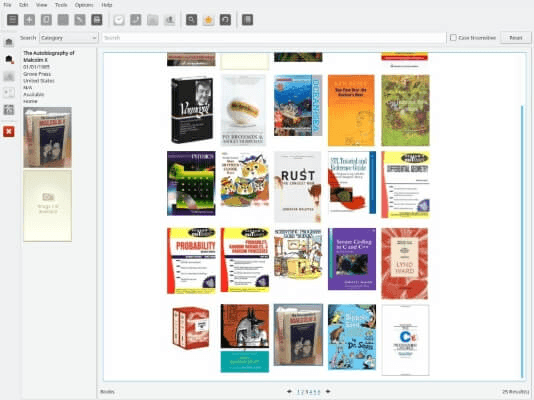Click the add item plus toolbar icon
The image size is (534, 400).
pyautogui.click(x=29, y=20)
